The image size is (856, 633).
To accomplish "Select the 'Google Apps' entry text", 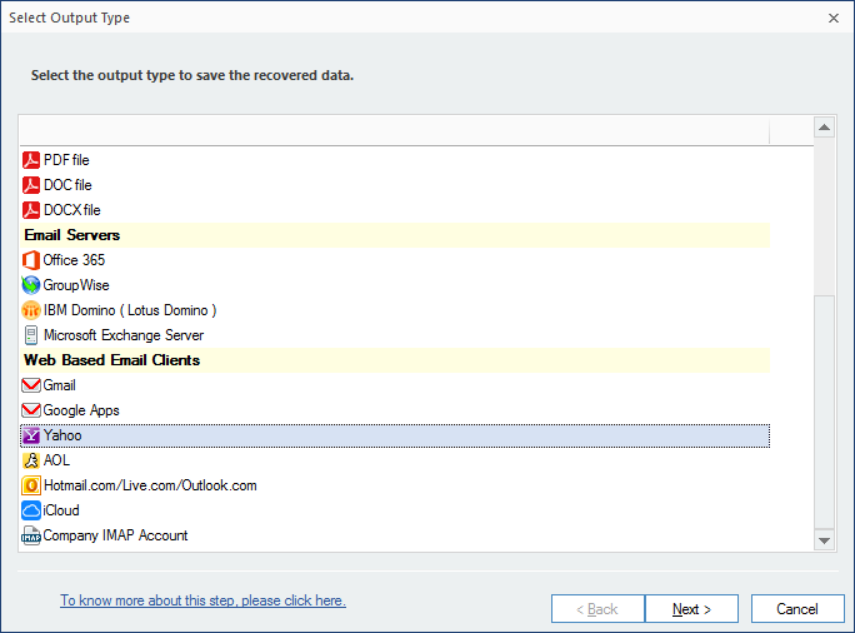I will 81,410.
